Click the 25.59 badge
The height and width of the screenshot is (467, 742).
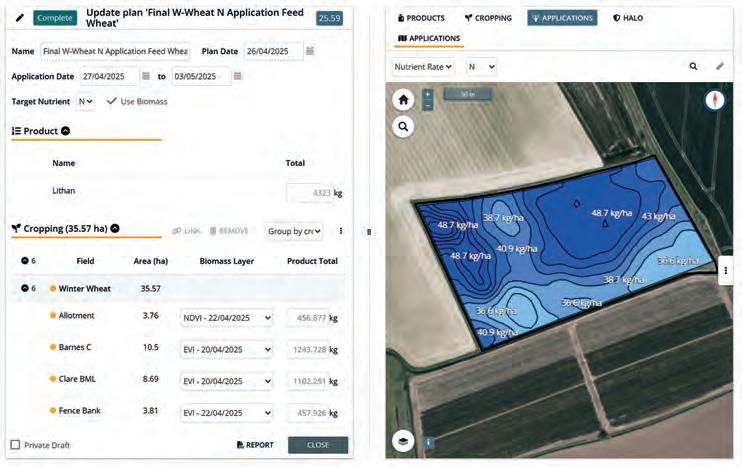point(330,18)
